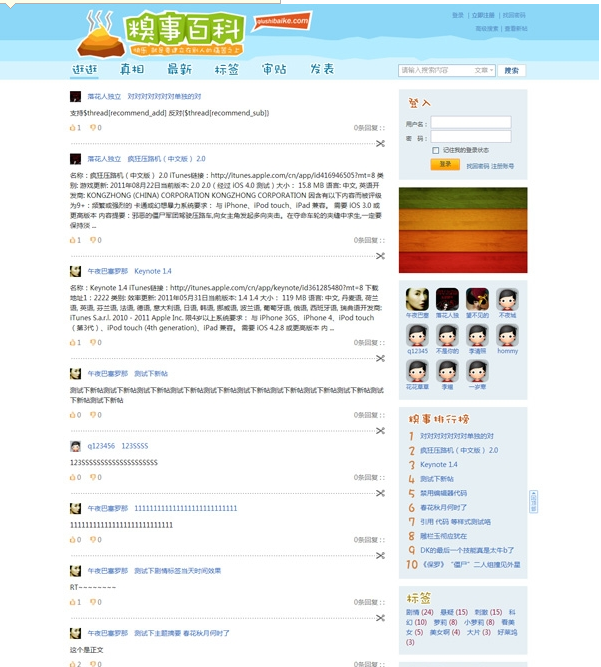Open sidebar avatar of user q12345
Screen dimensions: 601x667
417,335
